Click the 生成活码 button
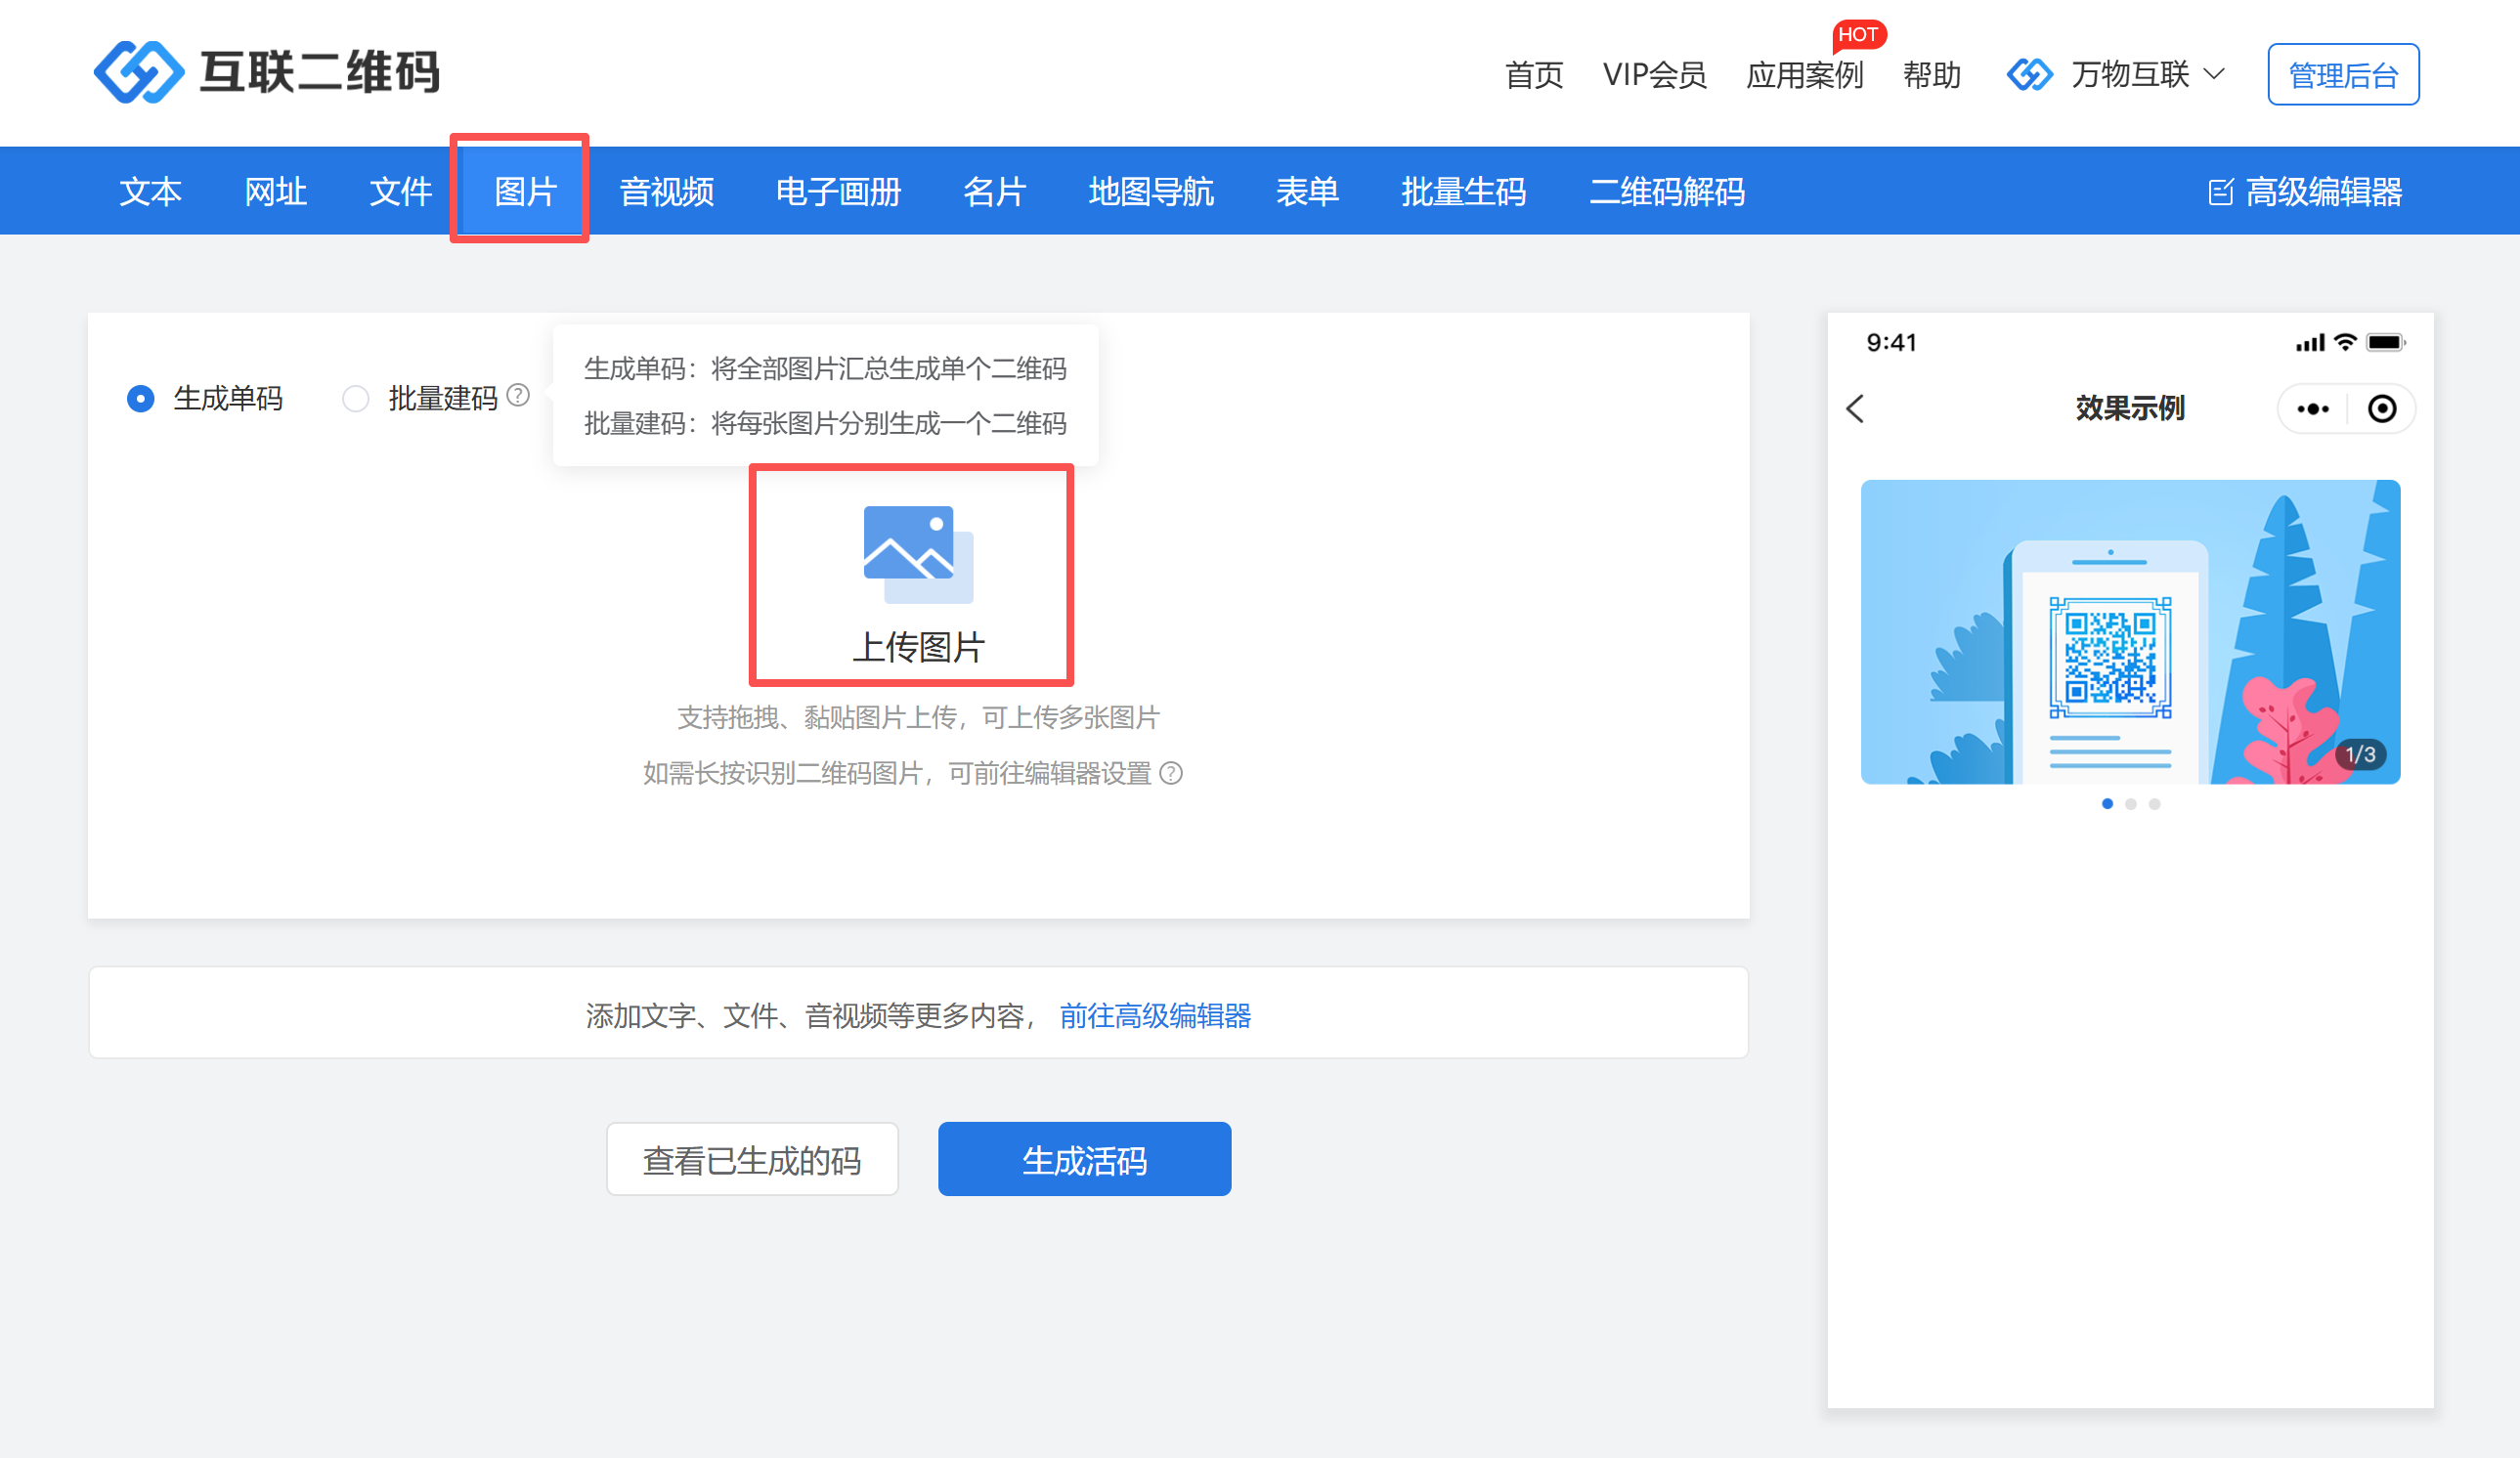 (x=1084, y=1159)
